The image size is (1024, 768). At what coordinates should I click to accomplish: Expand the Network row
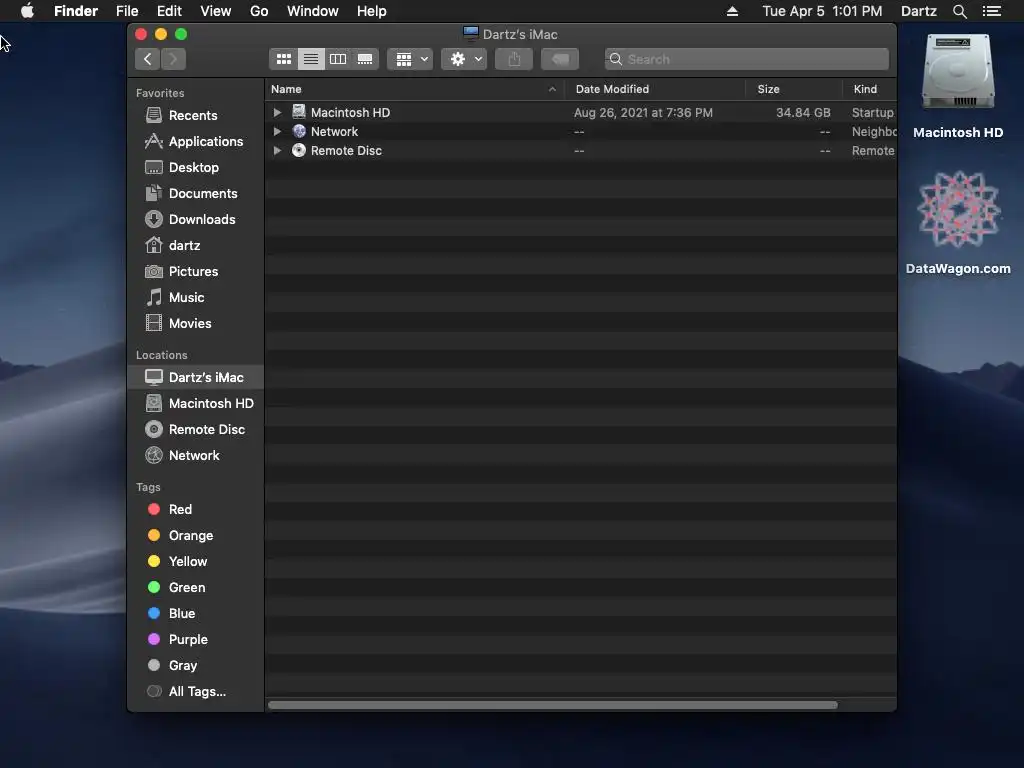[277, 131]
